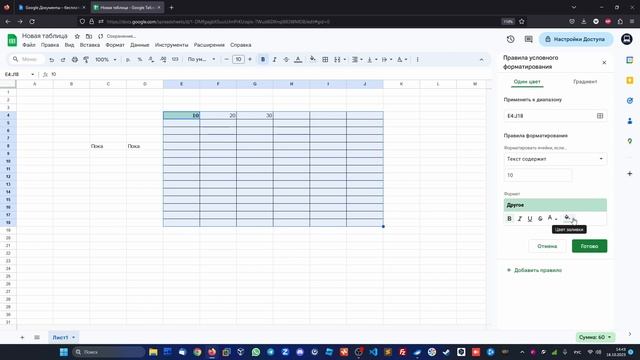Viewport: 640px width, 360px height.
Task: Open the Лист1 sheet tab
Action: [63, 338]
